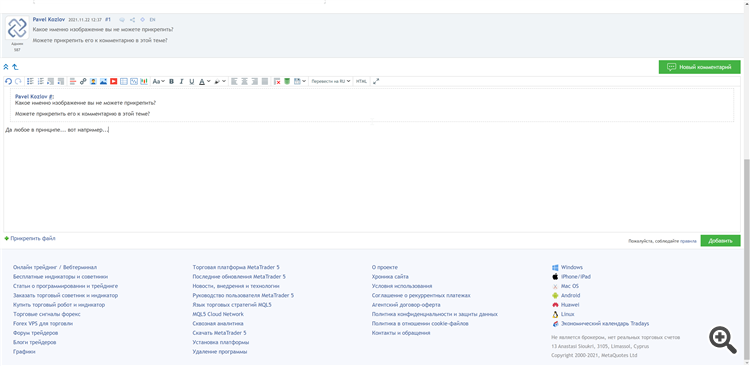Screen dimensions: 750x366
Task: Open the правила rules link
Action: point(688,241)
